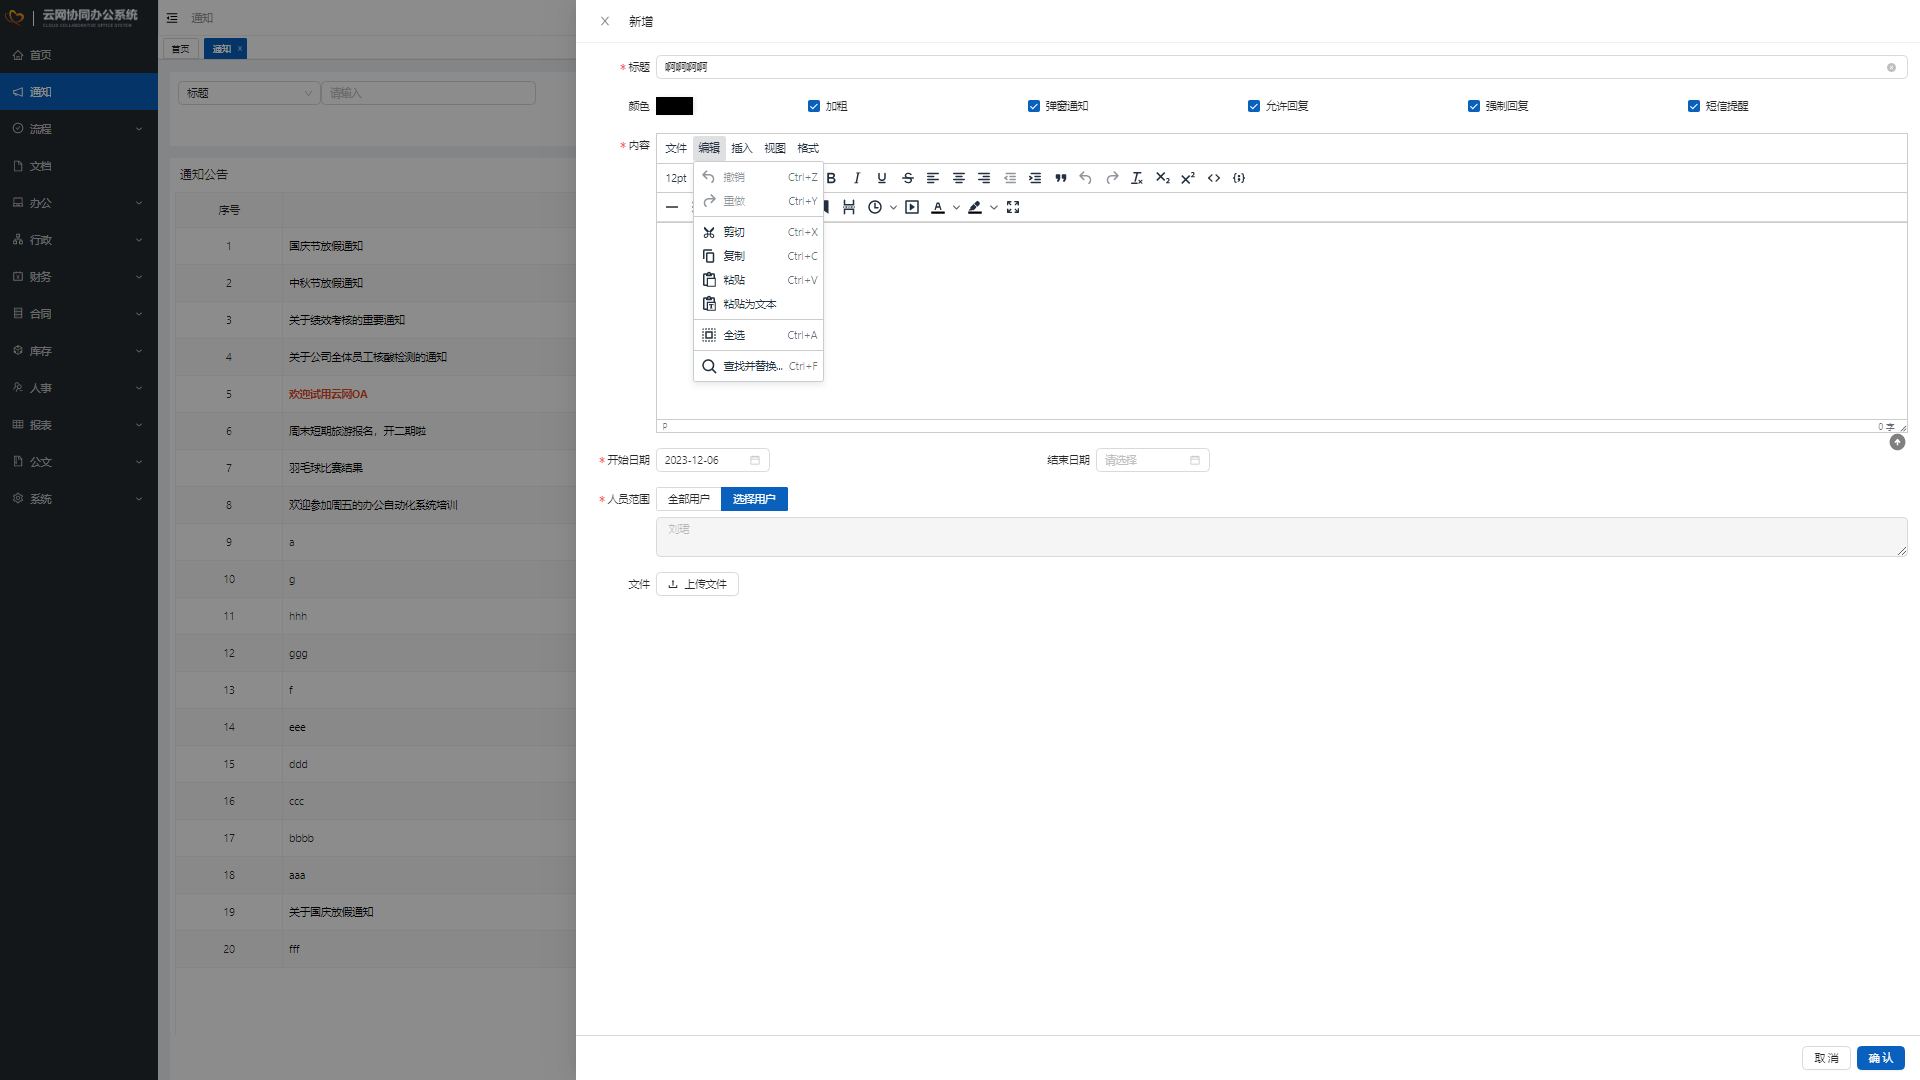Viewport: 1920px width, 1080px height.
Task: Align text right in the editor
Action: point(984,178)
